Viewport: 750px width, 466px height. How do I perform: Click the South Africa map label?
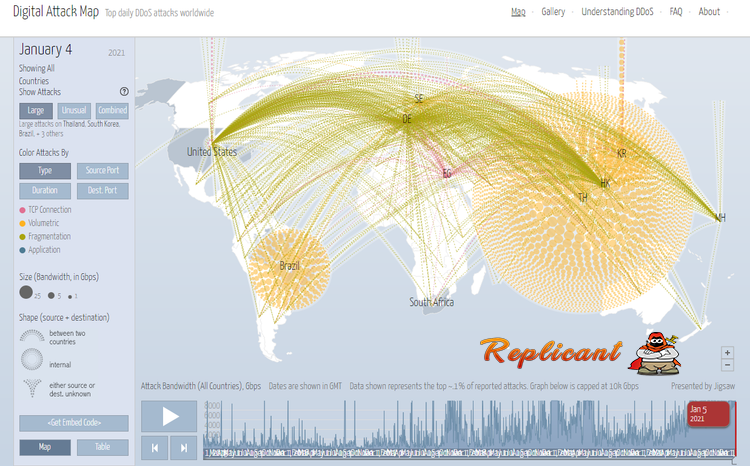click(x=431, y=302)
